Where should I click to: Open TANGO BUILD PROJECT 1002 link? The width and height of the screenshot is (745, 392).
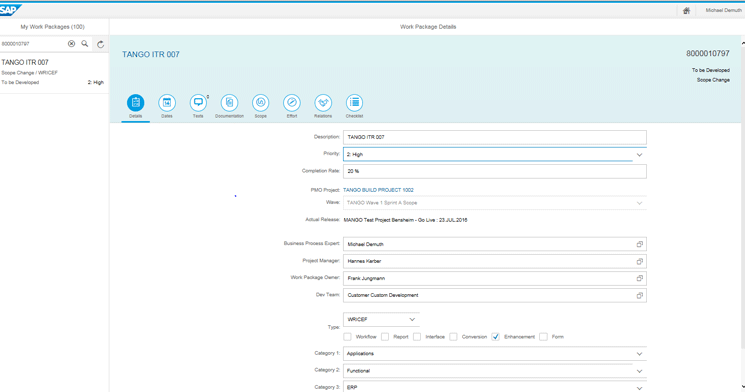pyautogui.click(x=378, y=190)
